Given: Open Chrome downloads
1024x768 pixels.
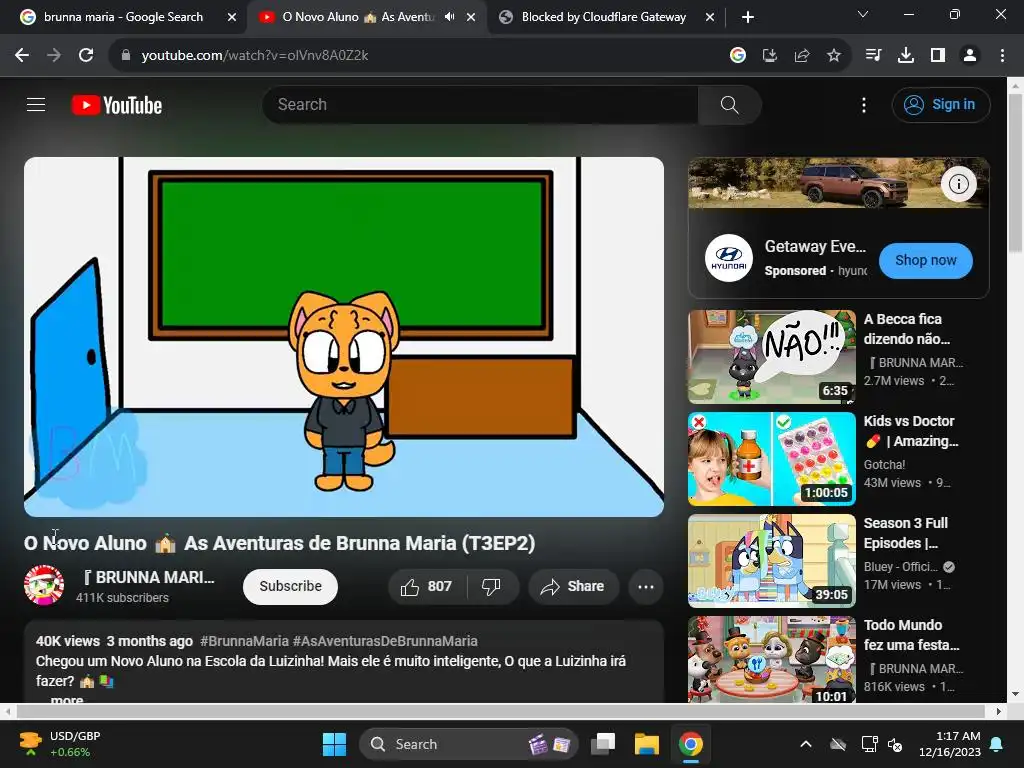Looking at the screenshot, I should (x=905, y=56).
